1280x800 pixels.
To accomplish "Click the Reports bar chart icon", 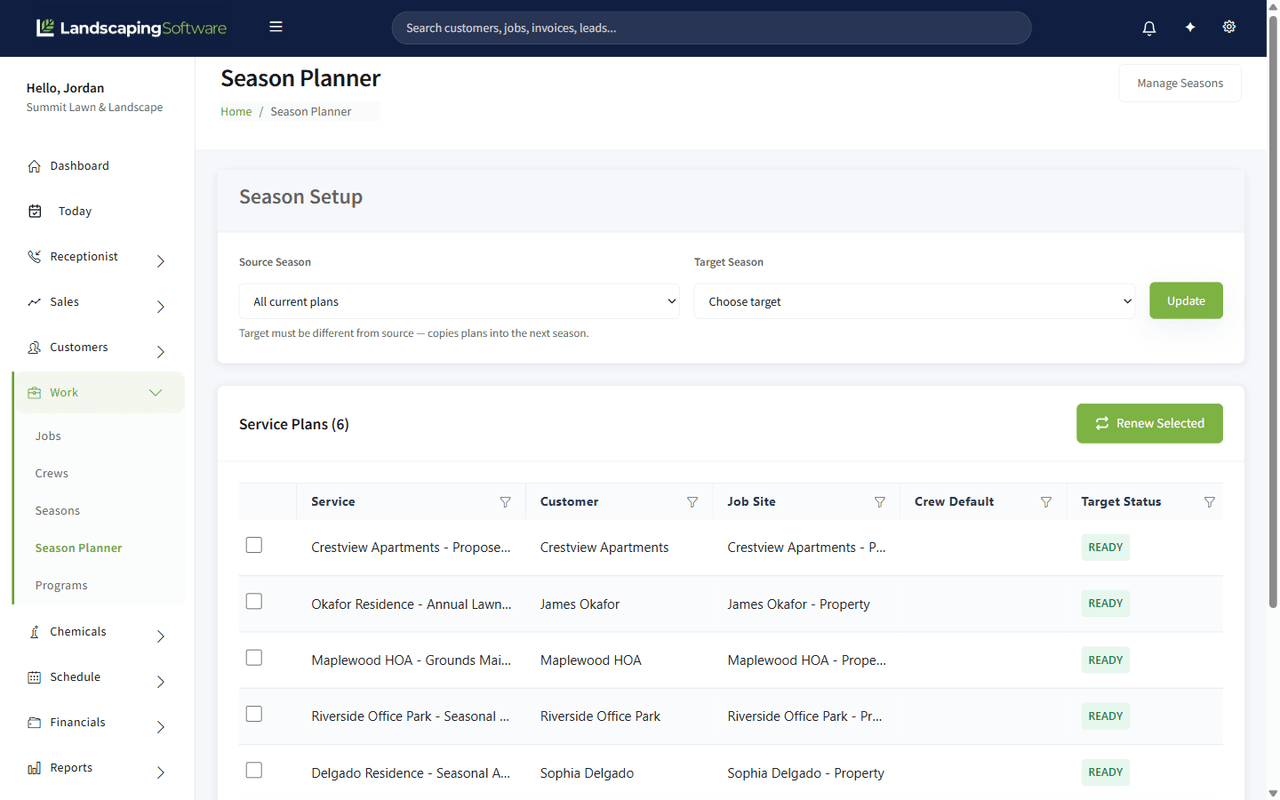I will (x=34, y=768).
